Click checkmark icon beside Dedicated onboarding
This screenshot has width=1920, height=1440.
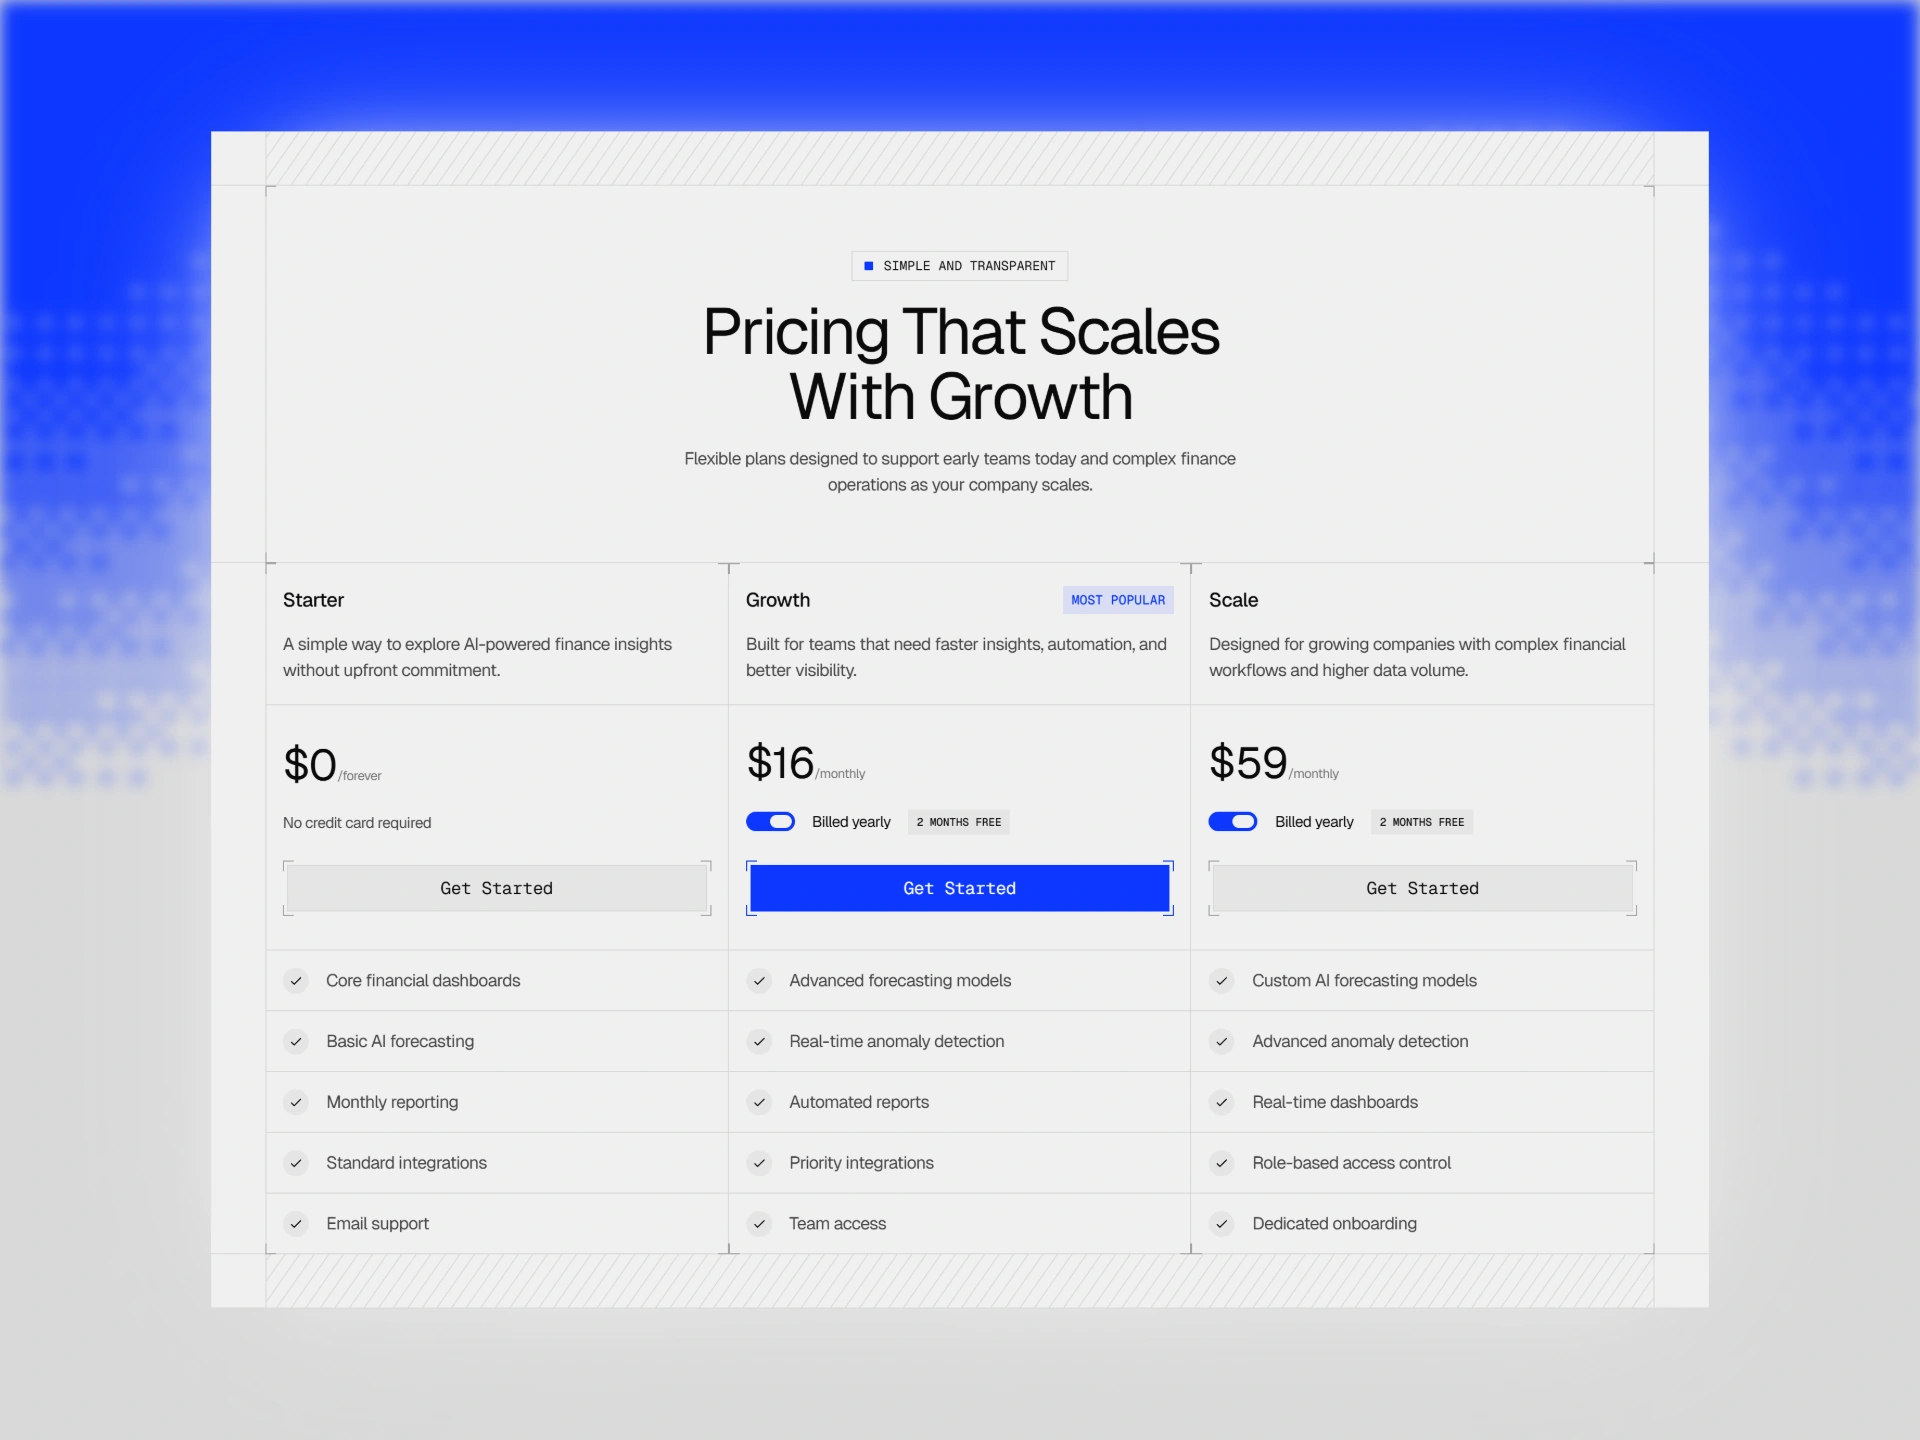click(1221, 1224)
